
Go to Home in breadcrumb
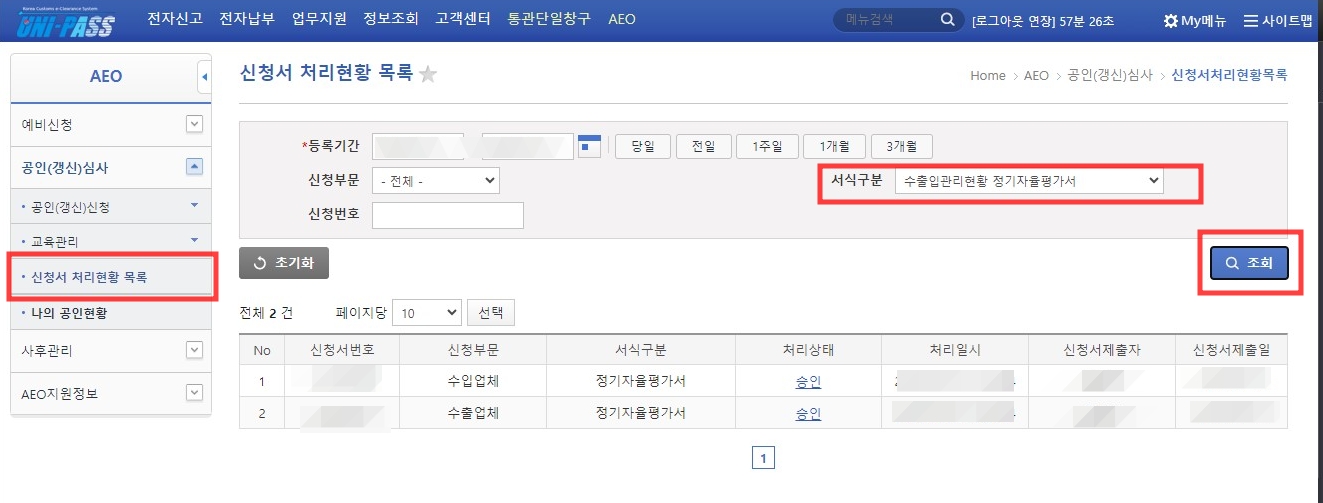tap(988, 75)
